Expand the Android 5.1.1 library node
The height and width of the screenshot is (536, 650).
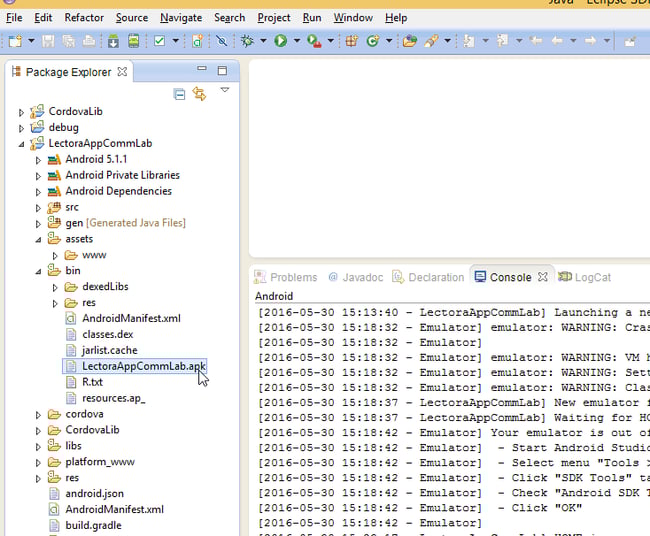[x=38, y=160]
